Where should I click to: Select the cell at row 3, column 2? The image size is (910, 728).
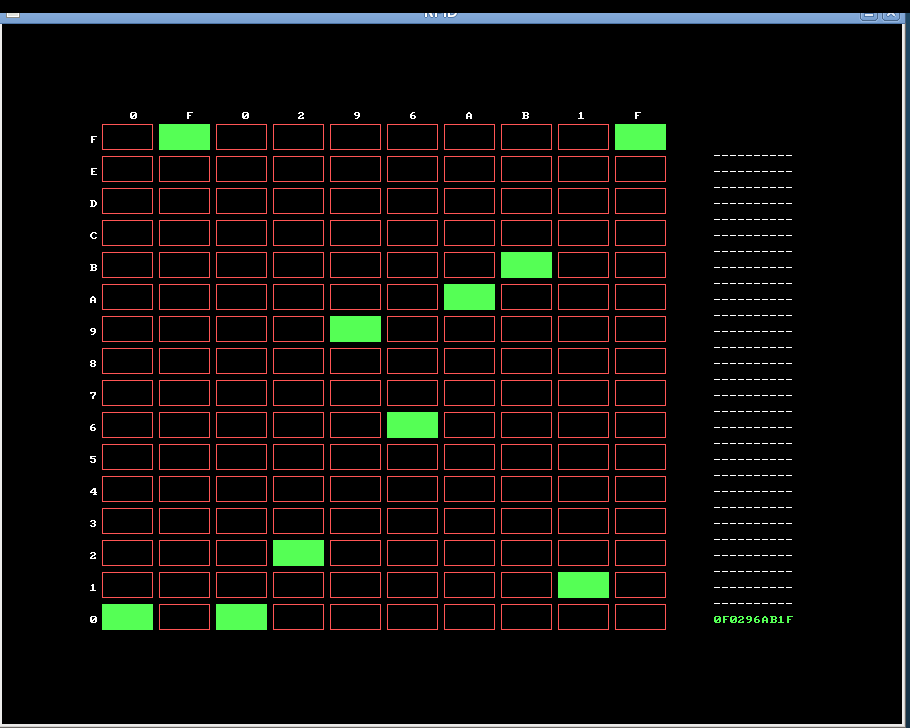pyautogui.click(x=298, y=521)
